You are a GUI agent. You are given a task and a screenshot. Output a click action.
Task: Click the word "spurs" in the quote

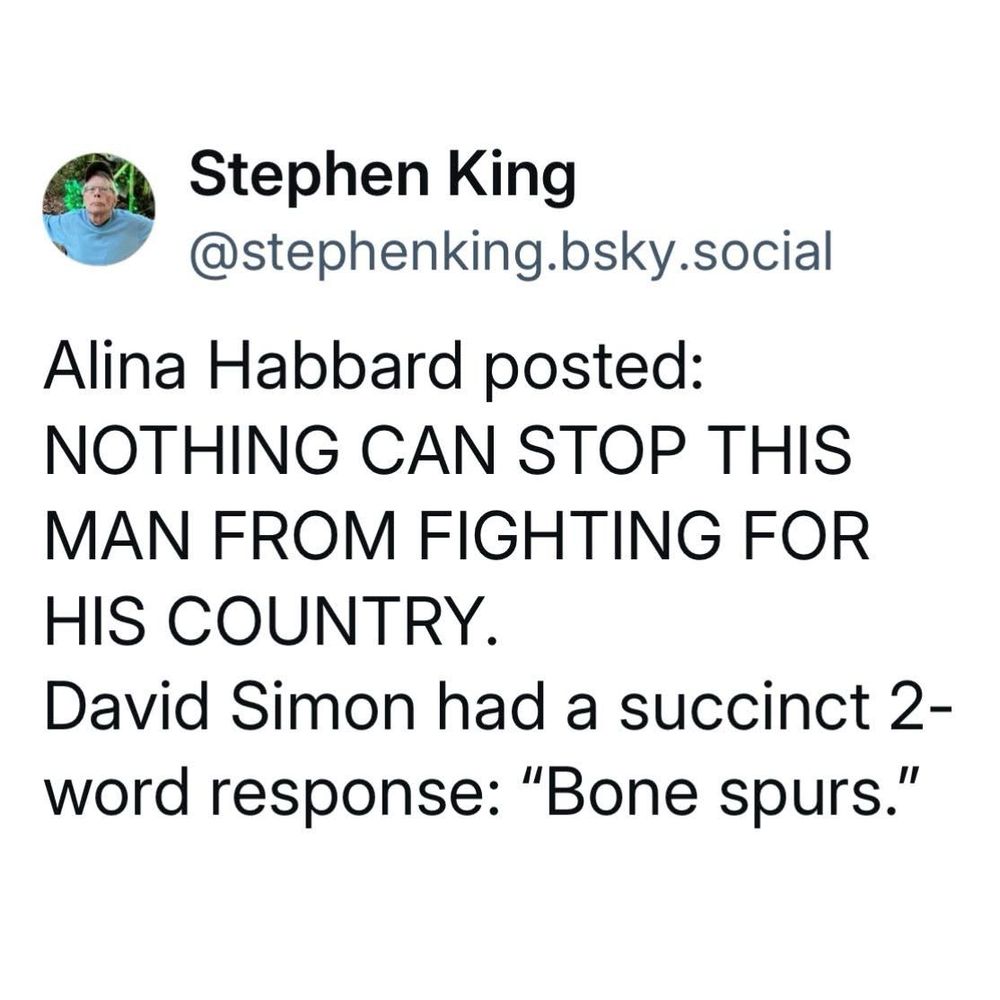pyautogui.click(x=807, y=799)
